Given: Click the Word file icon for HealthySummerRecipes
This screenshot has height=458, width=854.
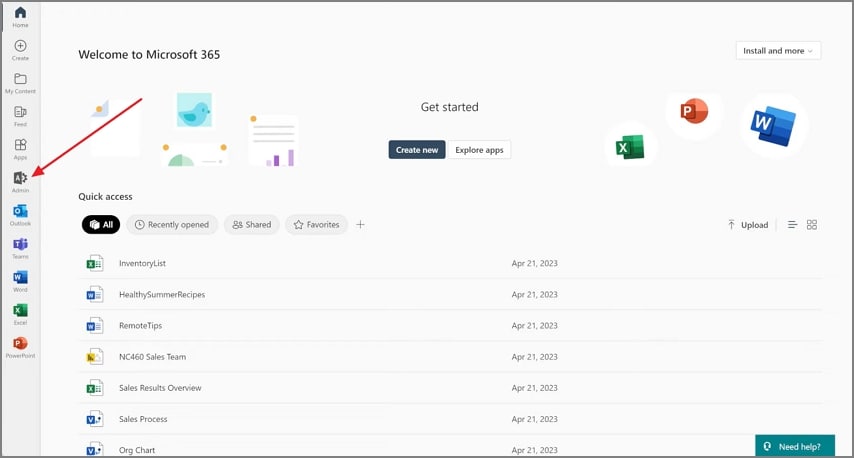Looking at the screenshot, I should click(95, 294).
